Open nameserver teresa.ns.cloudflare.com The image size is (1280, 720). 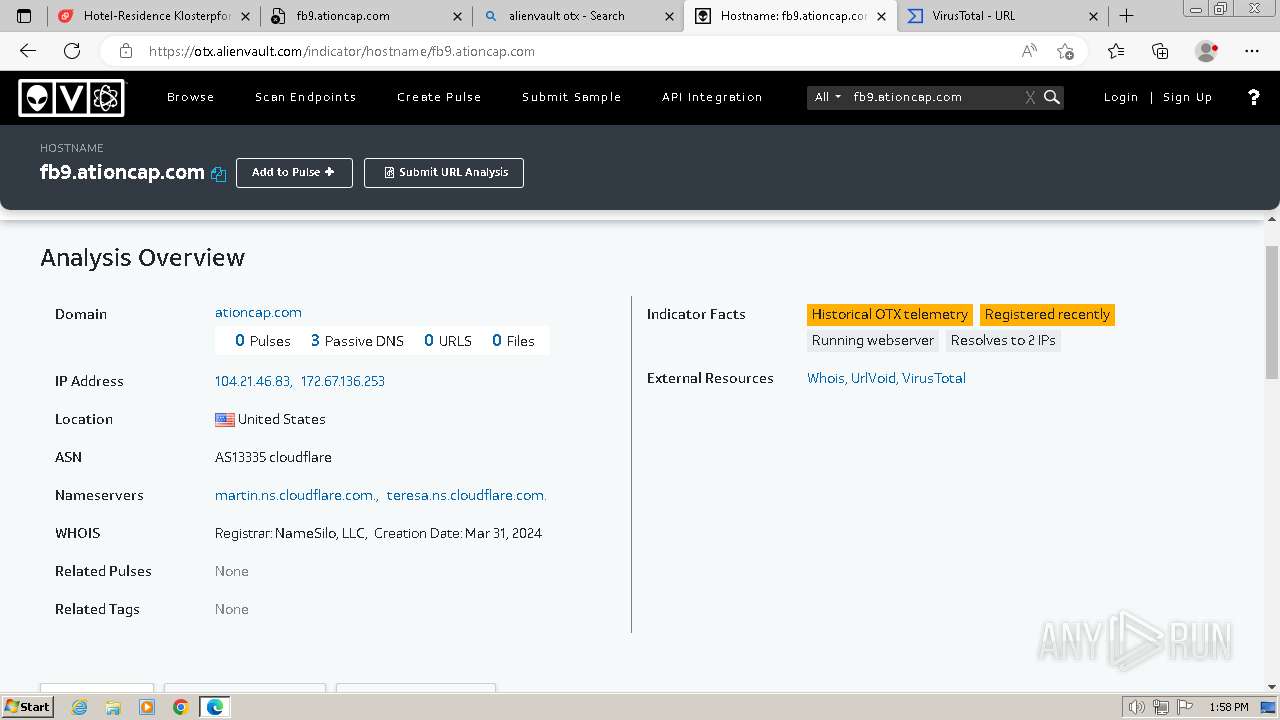(465, 495)
